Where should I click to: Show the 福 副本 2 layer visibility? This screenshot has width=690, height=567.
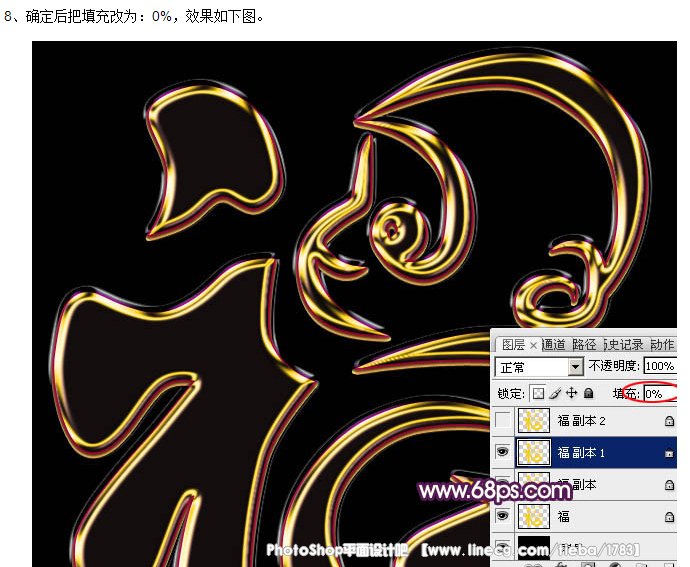(x=503, y=422)
